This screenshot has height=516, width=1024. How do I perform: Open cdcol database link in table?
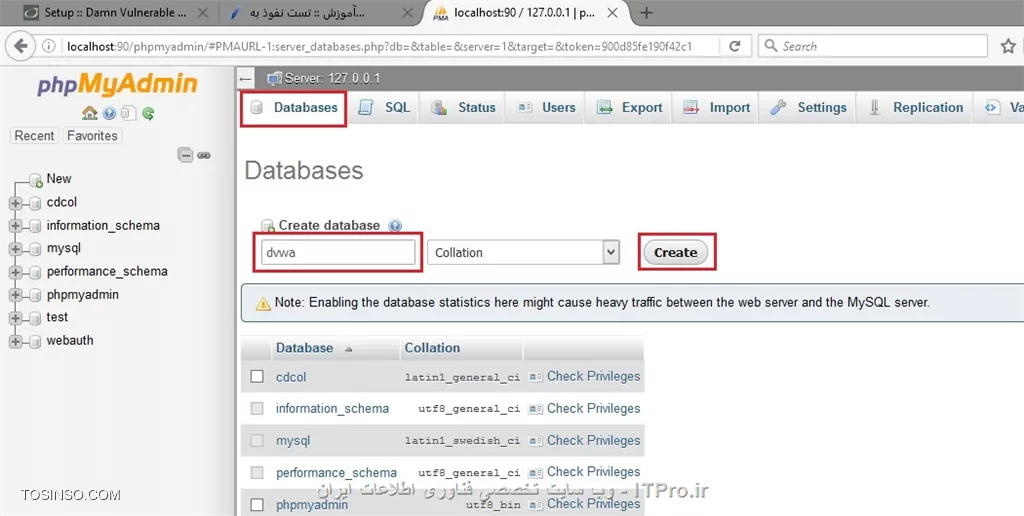point(291,377)
